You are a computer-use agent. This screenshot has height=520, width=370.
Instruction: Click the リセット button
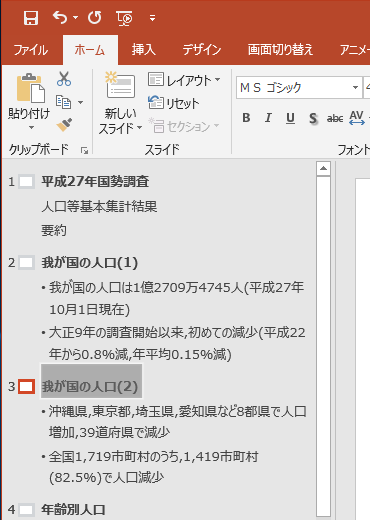click(173, 103)
